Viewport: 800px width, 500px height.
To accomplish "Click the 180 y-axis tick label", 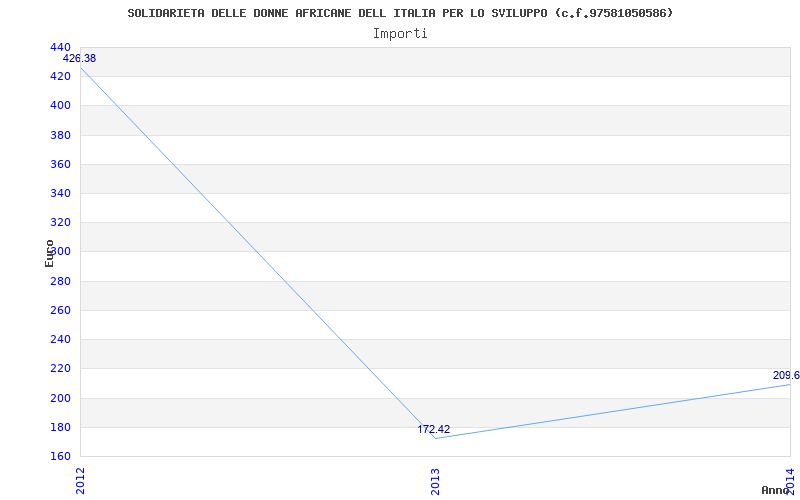I will point(60,427).
